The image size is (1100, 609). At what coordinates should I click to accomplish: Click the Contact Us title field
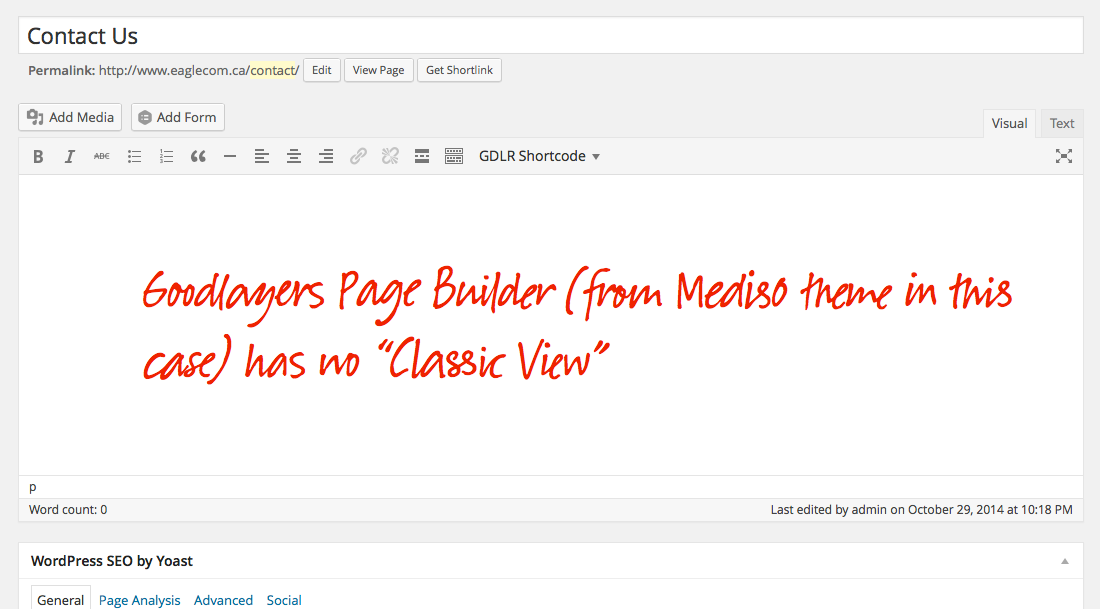(x=550, y=36)
